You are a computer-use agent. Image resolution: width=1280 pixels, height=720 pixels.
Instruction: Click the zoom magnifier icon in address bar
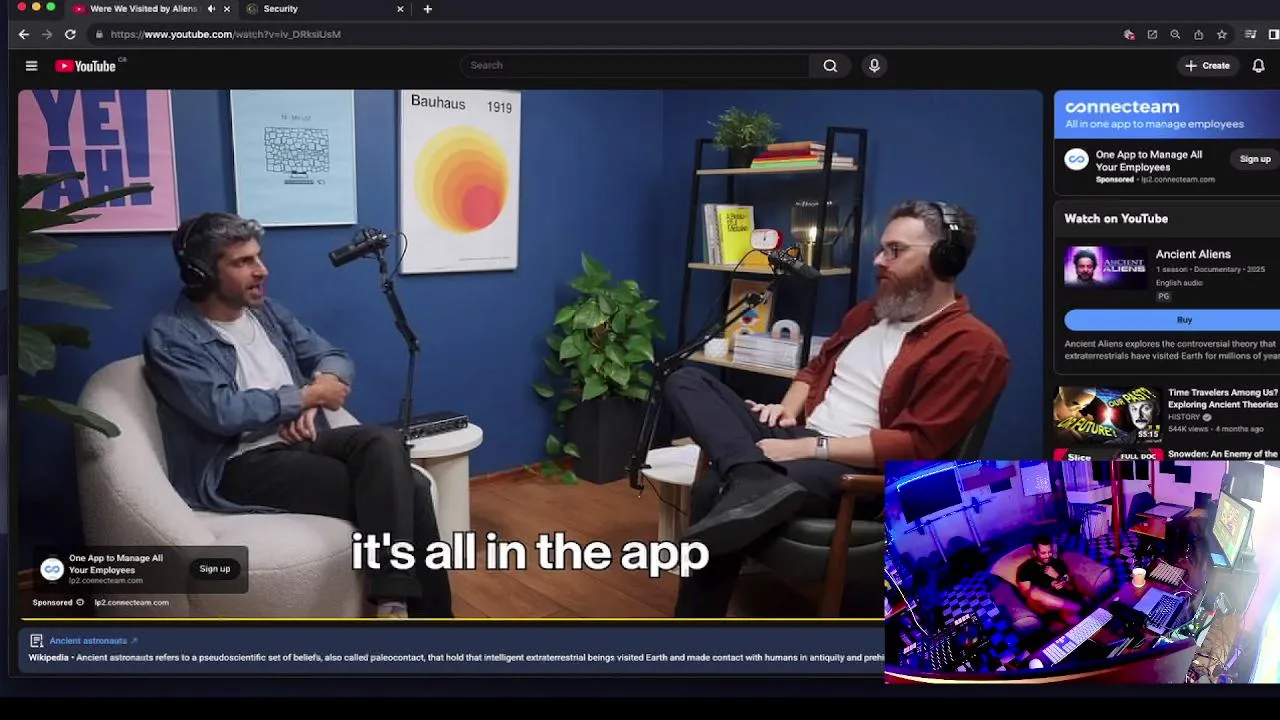1175,34
